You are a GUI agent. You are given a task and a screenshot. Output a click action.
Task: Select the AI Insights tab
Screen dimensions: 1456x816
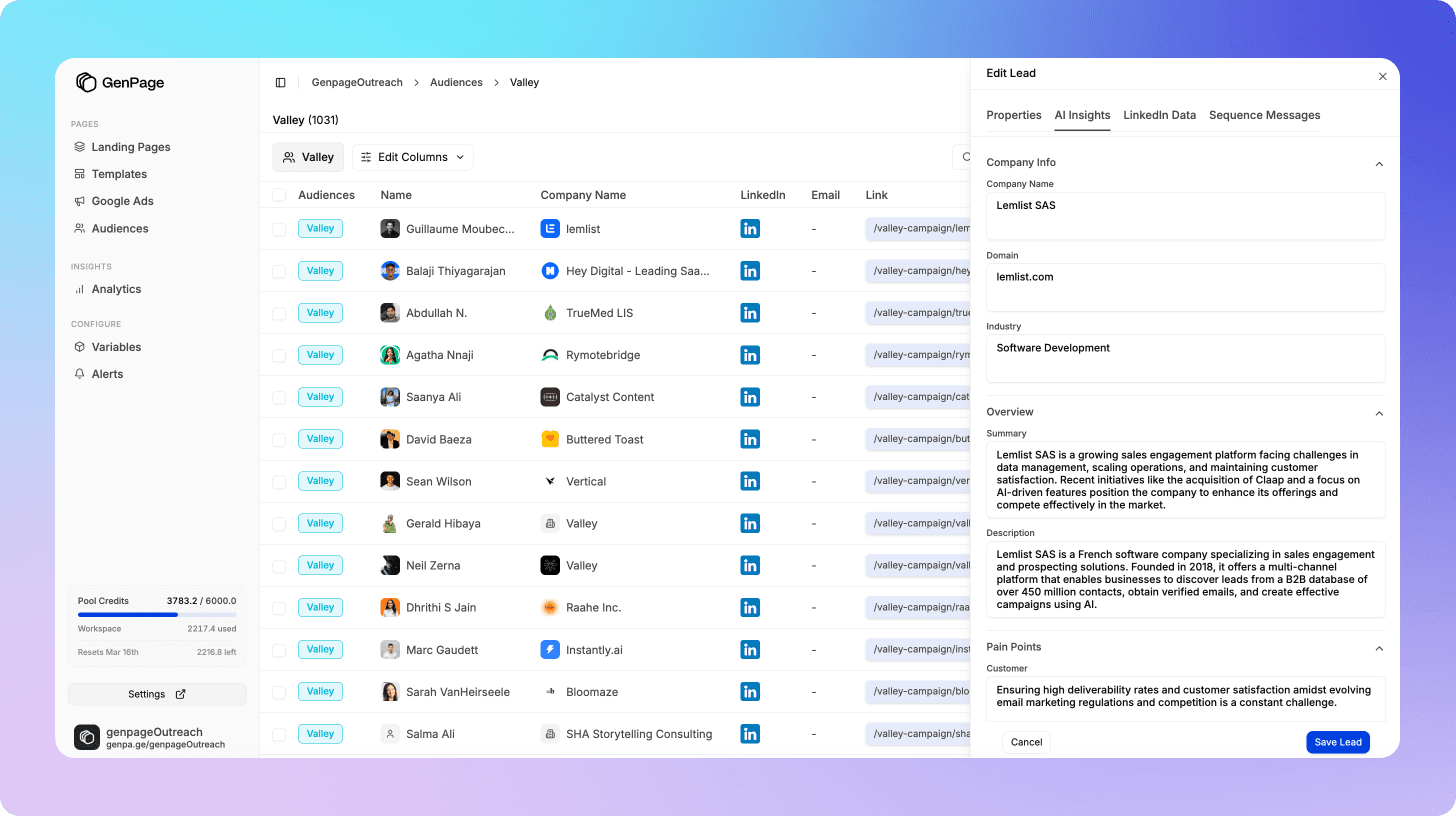1082,115
